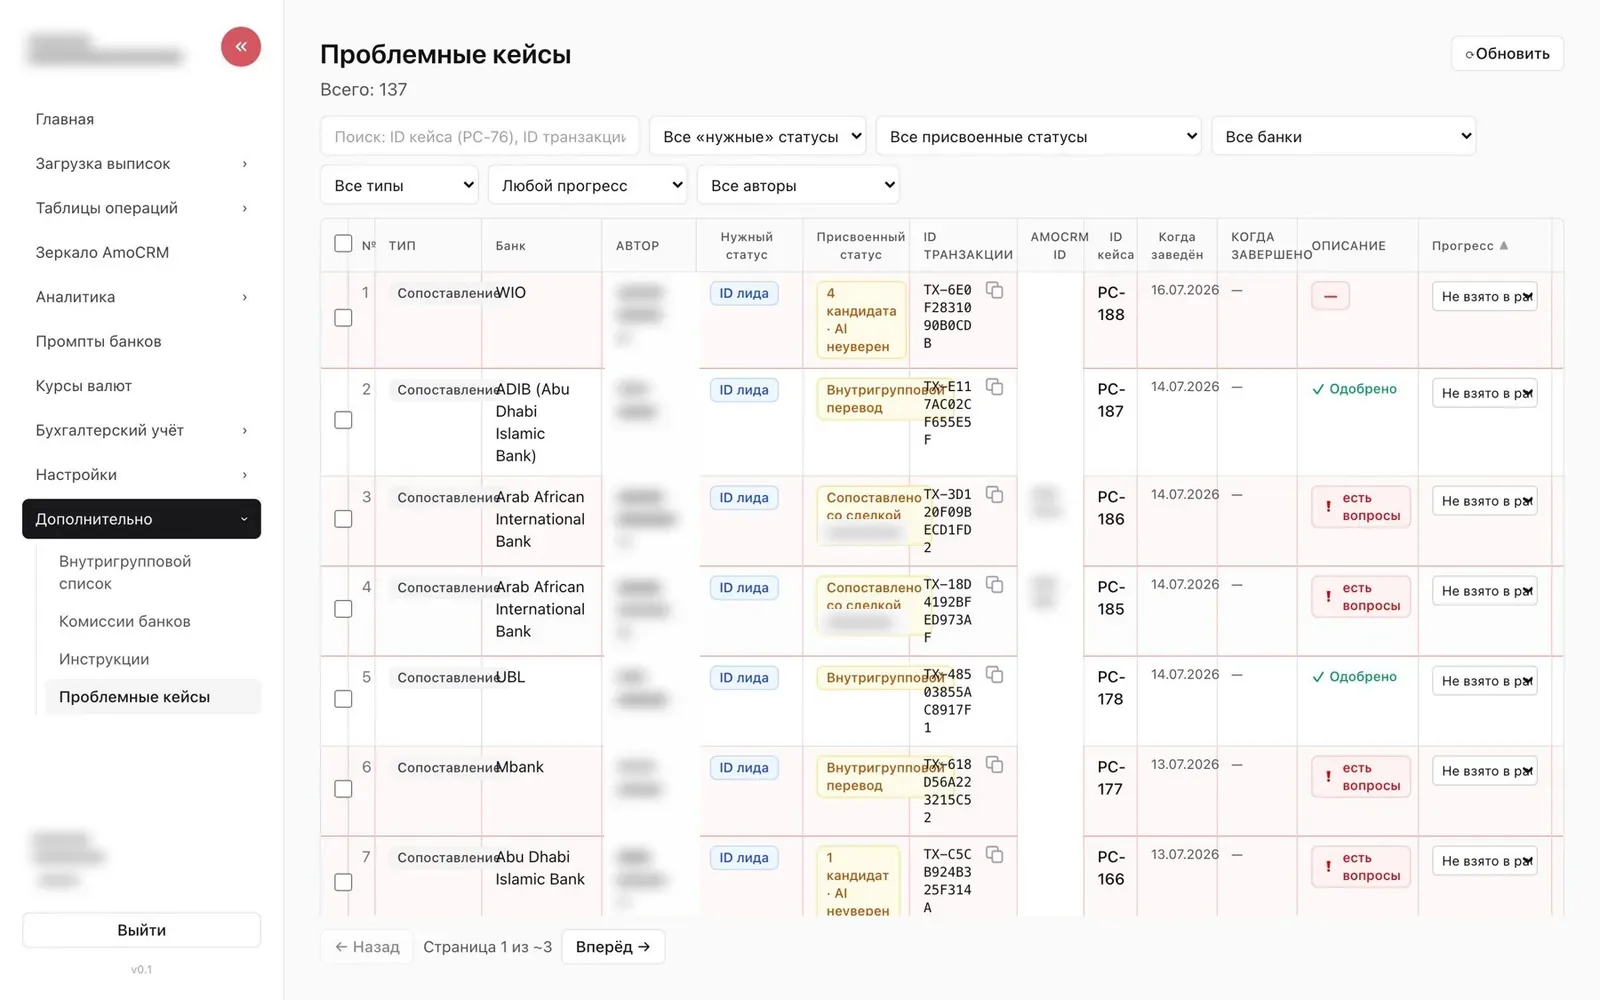This screenshot has height=1000, width=1600.
Task: Open Комиссии банков submenu item
Action: (x=124, y=622)
